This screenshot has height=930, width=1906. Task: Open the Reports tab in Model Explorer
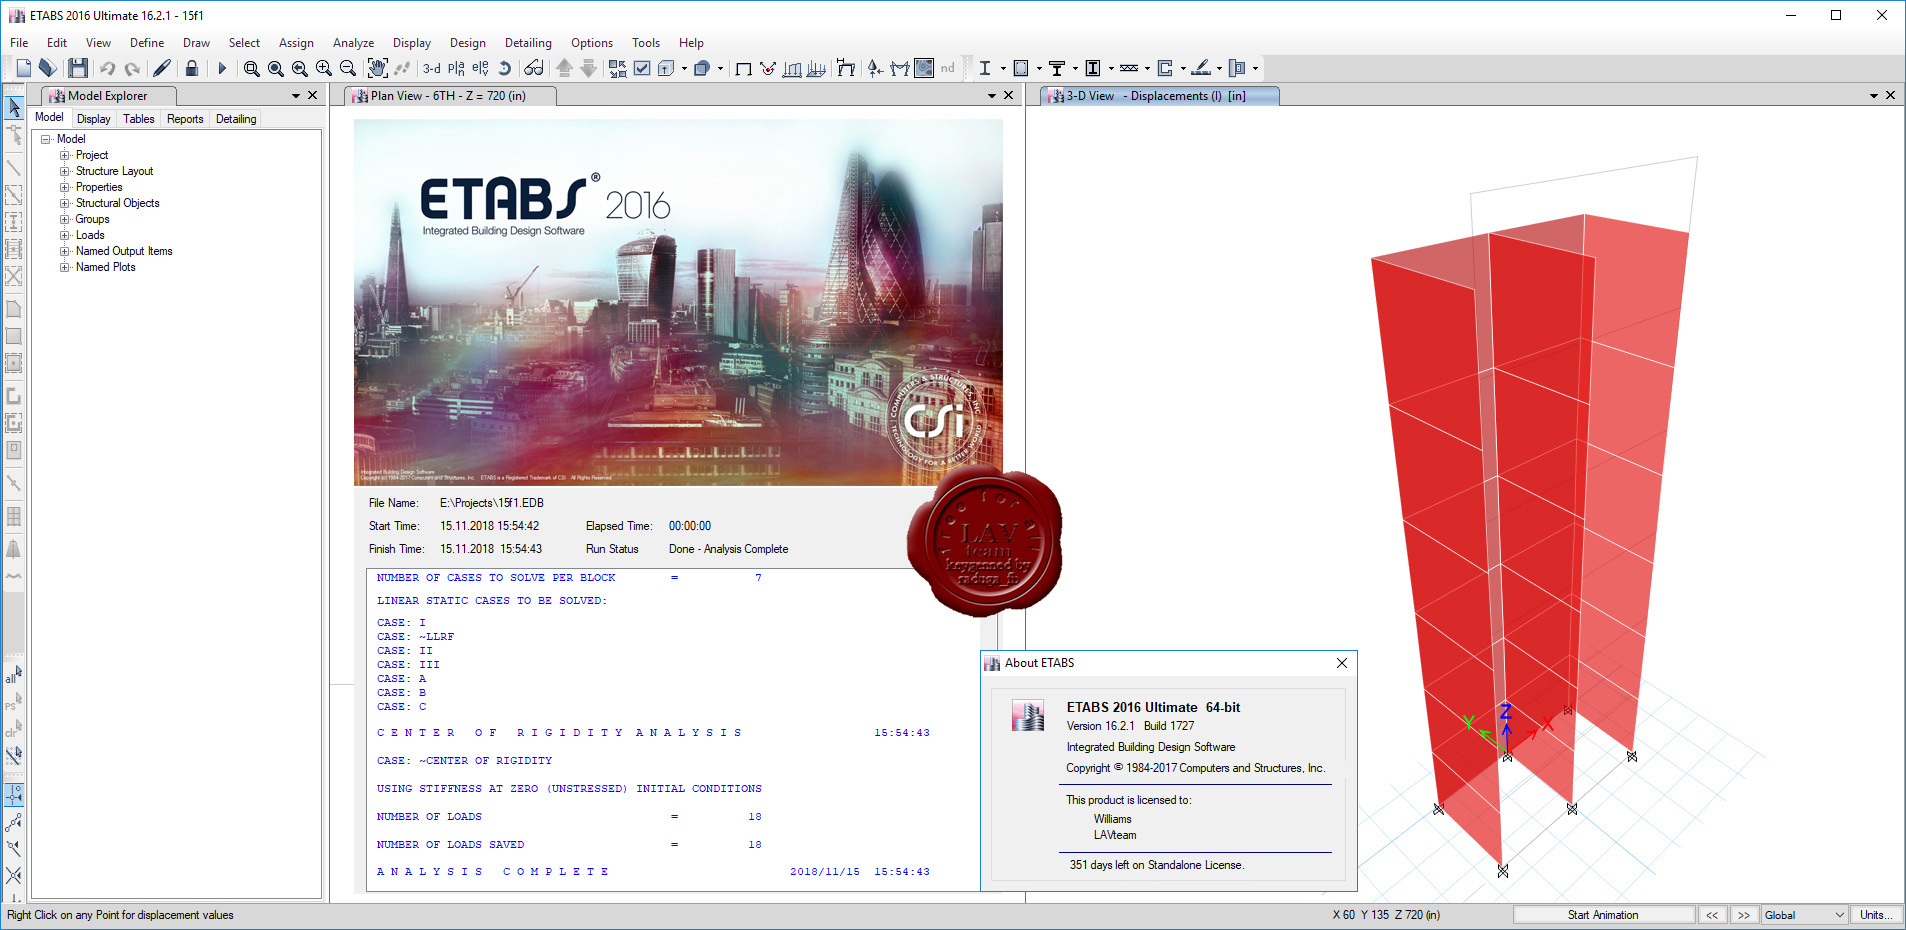[x=185, y=119]
